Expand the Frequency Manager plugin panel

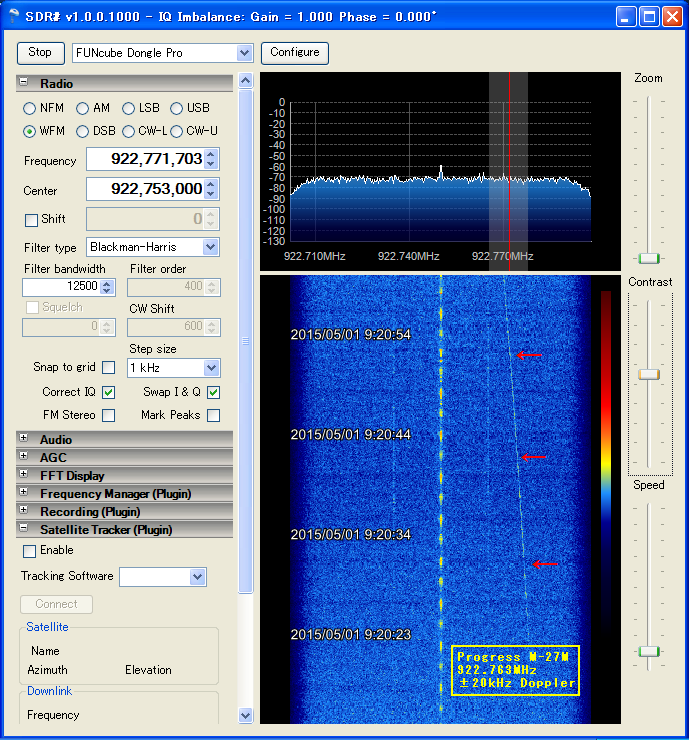click(24, 494)
